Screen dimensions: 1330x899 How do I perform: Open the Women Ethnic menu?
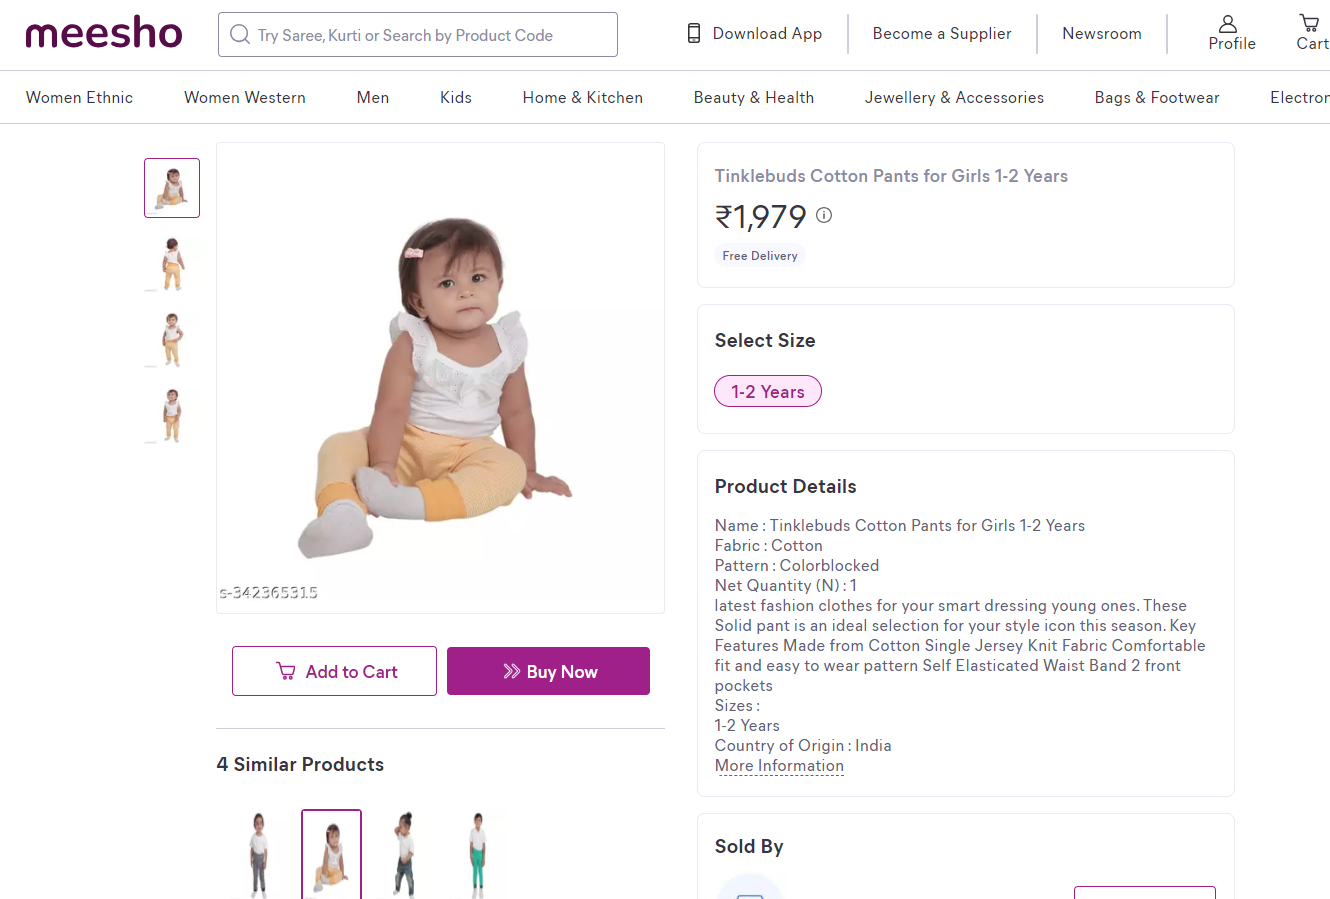(x=79, y=97)
